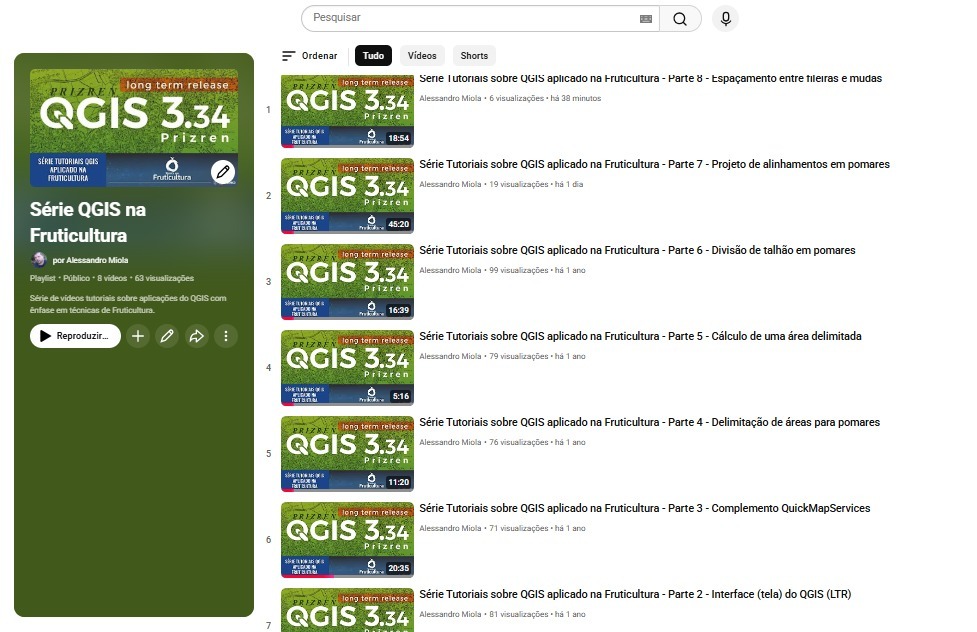977x632 pixels.
Task: Add videos with the plus icon
Action: [x=138, y=336]
